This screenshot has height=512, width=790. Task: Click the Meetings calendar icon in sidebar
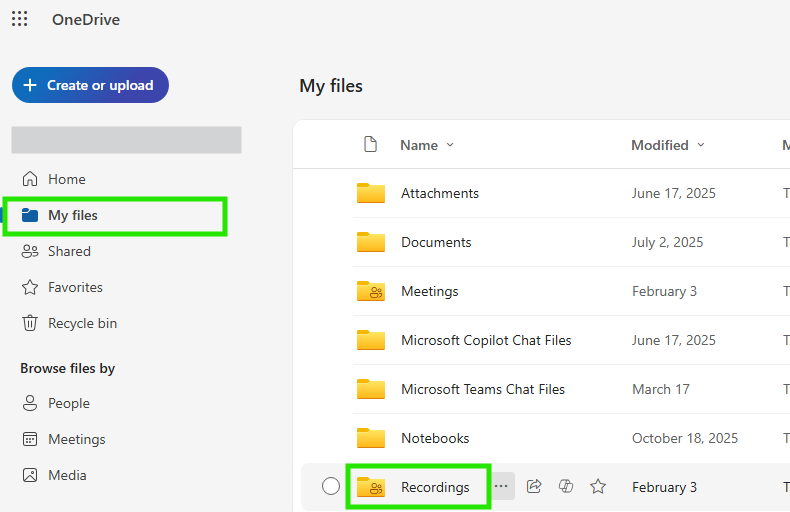tap(30, 439)
